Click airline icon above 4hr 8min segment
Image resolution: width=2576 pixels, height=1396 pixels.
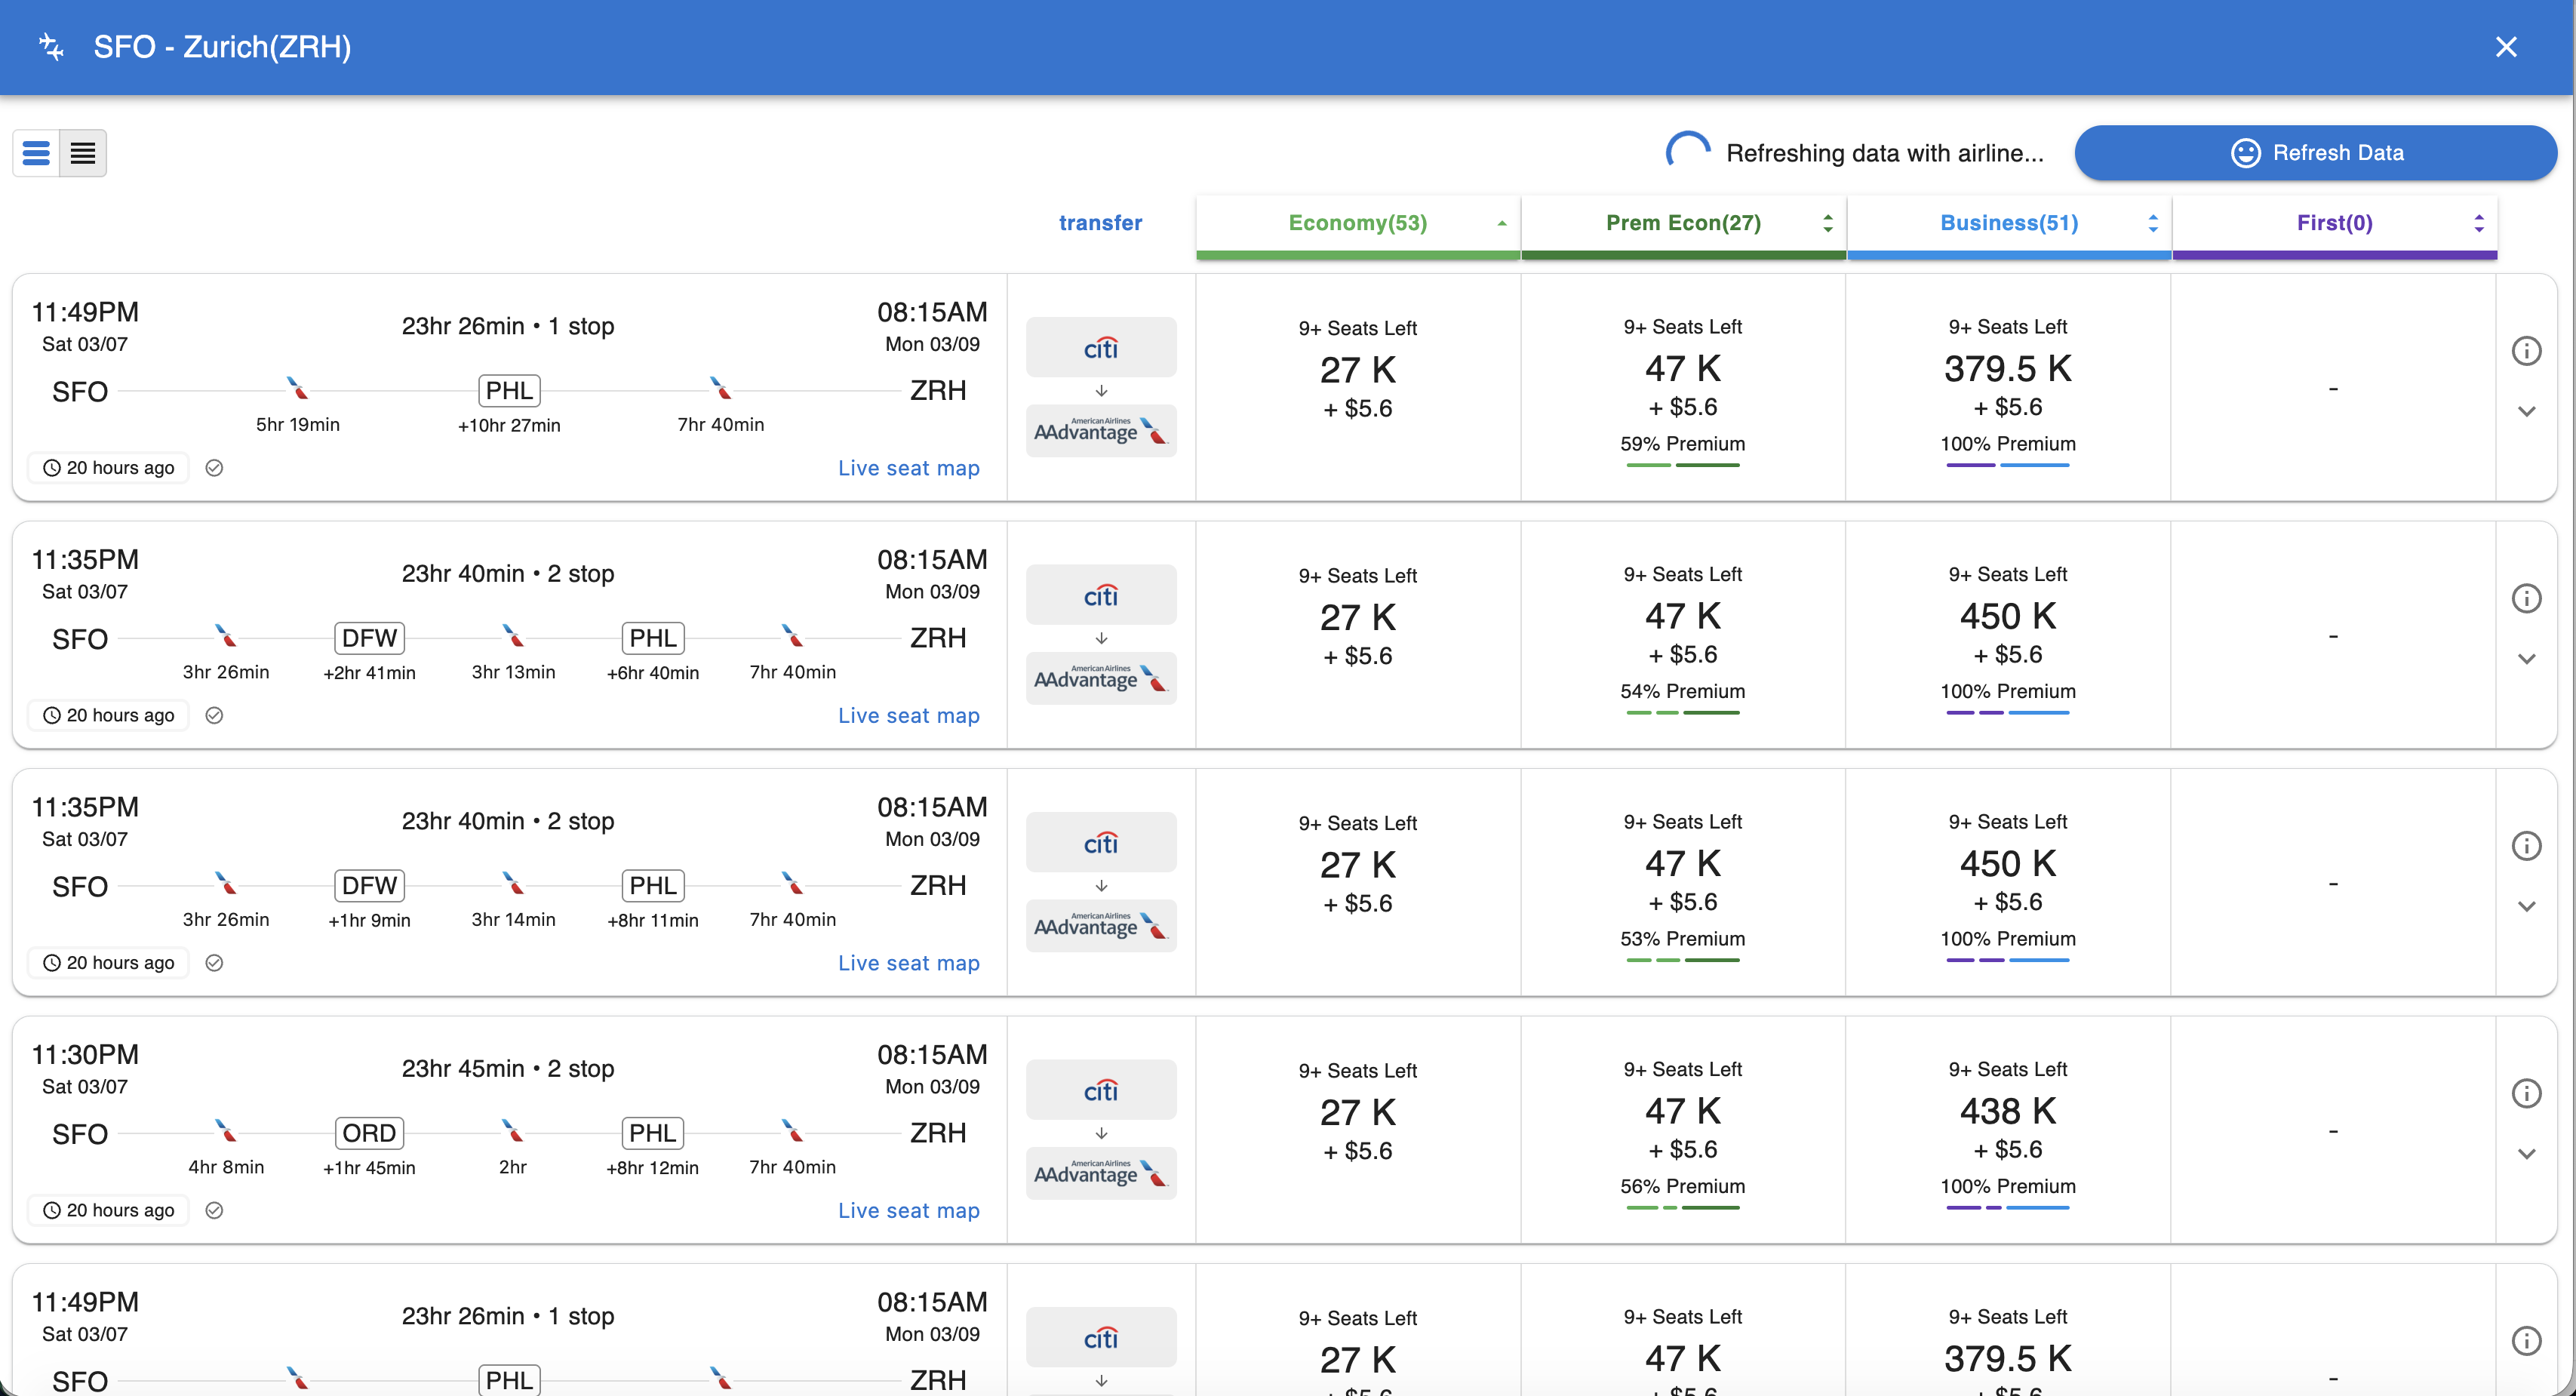[x=226, y=1130]
